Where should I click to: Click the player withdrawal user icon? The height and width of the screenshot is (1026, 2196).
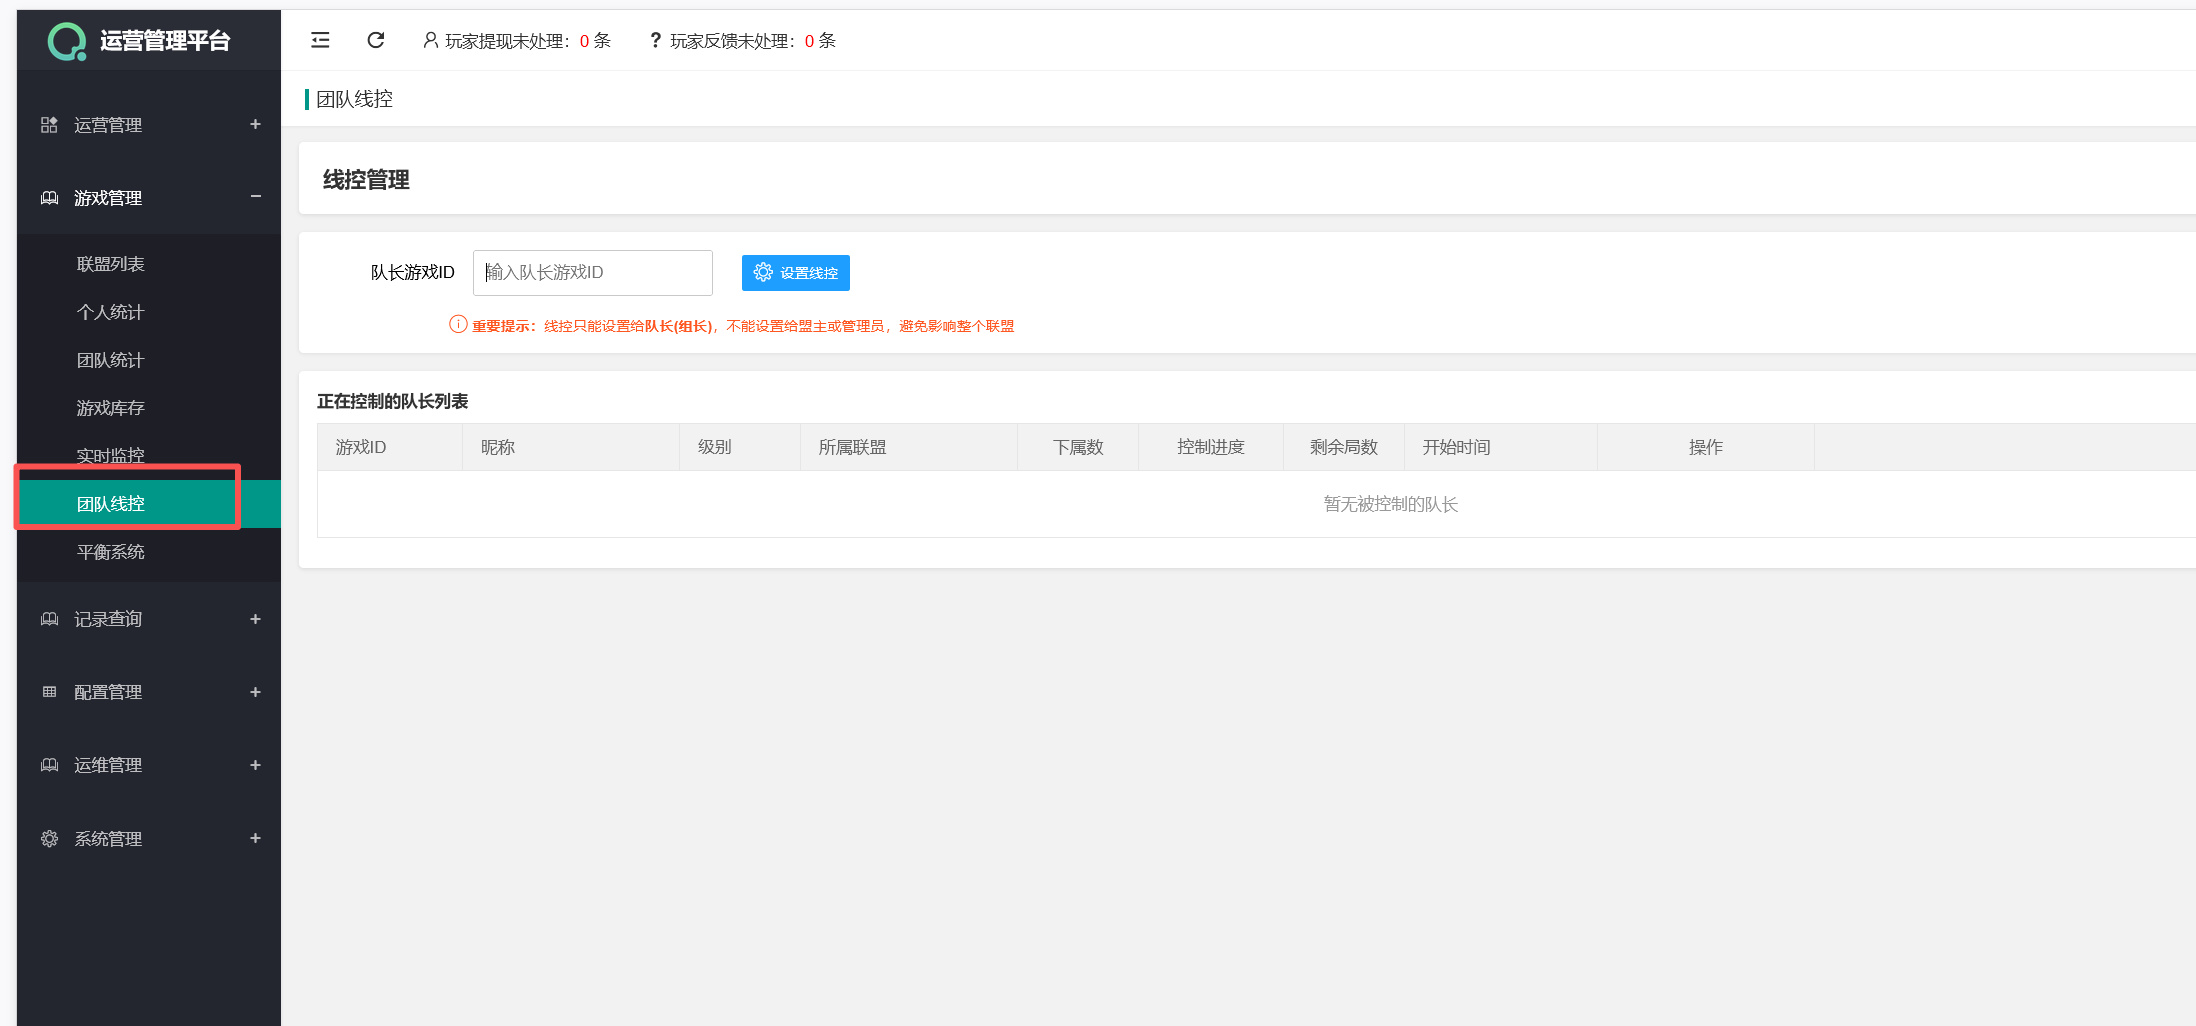[x=430, y=40]
